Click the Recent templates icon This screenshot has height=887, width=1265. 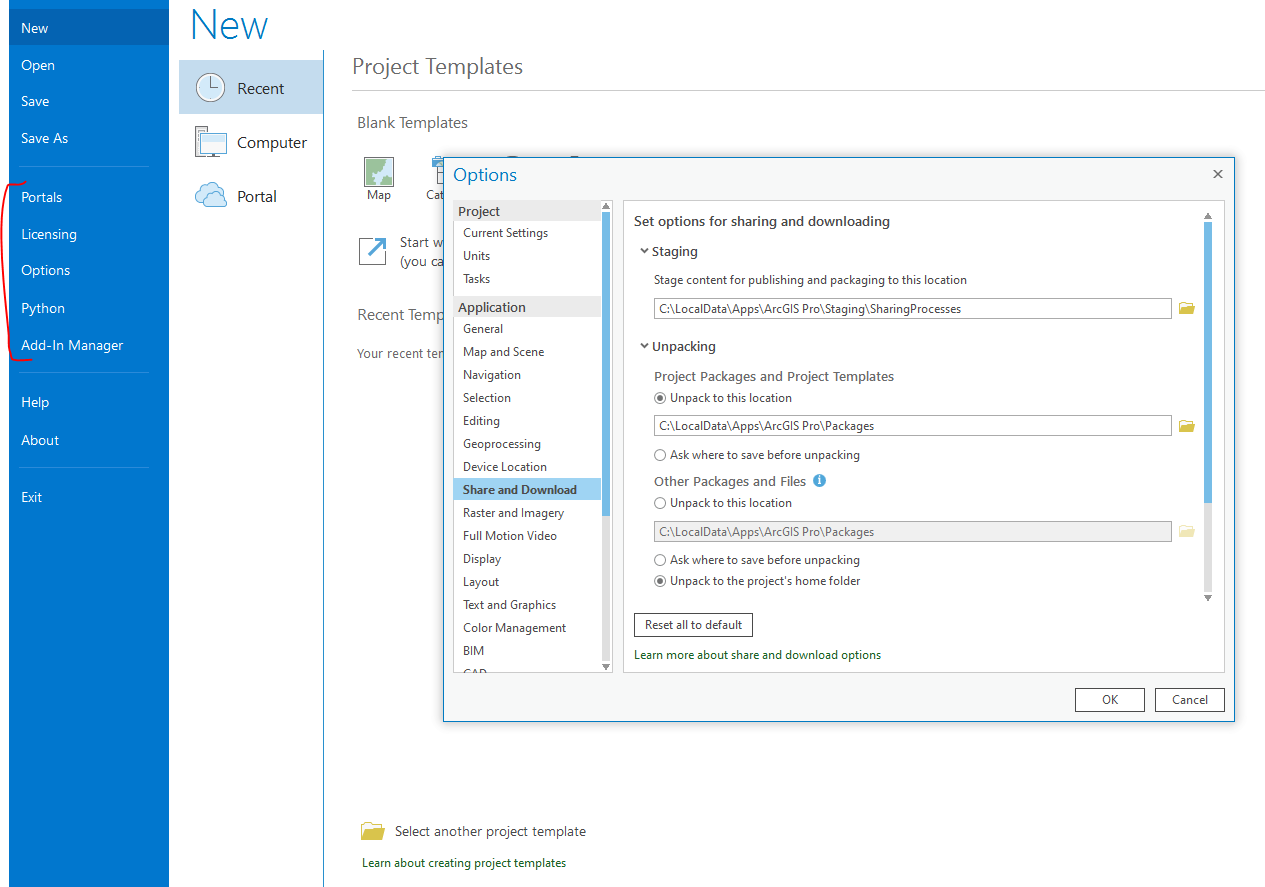(211, 87)
